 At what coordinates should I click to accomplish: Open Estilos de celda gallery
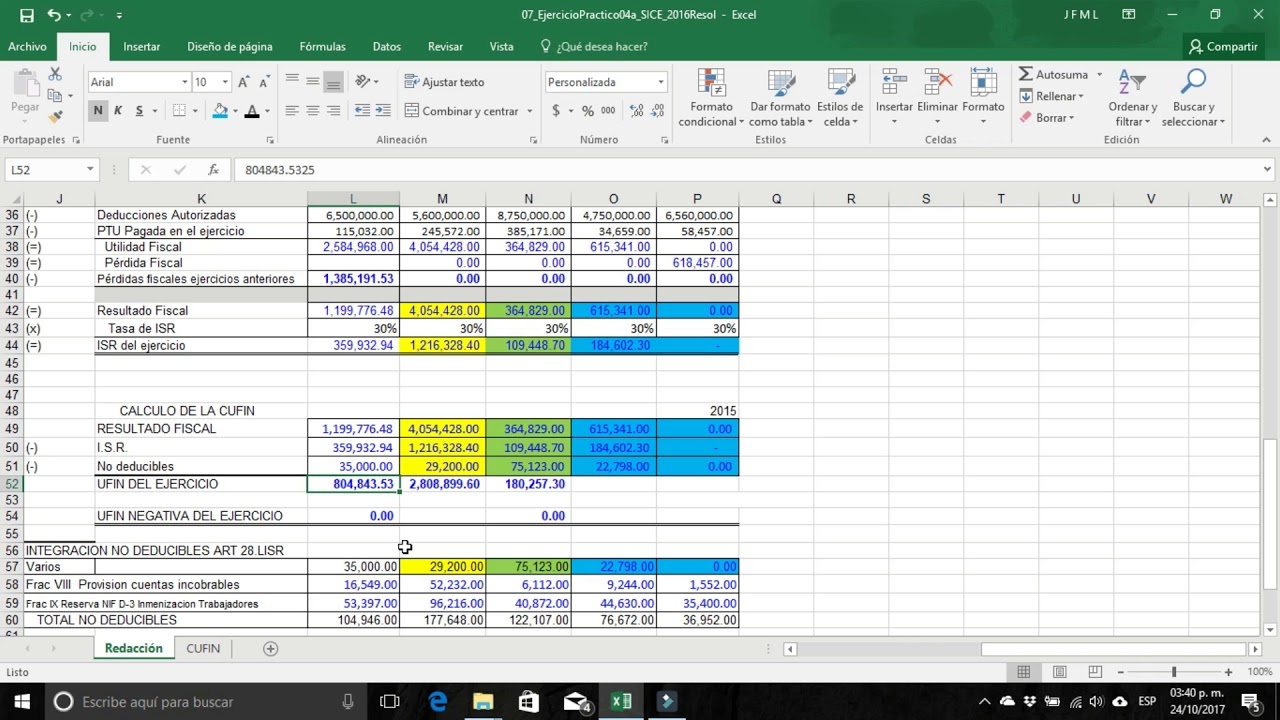[x=840, y=98]
